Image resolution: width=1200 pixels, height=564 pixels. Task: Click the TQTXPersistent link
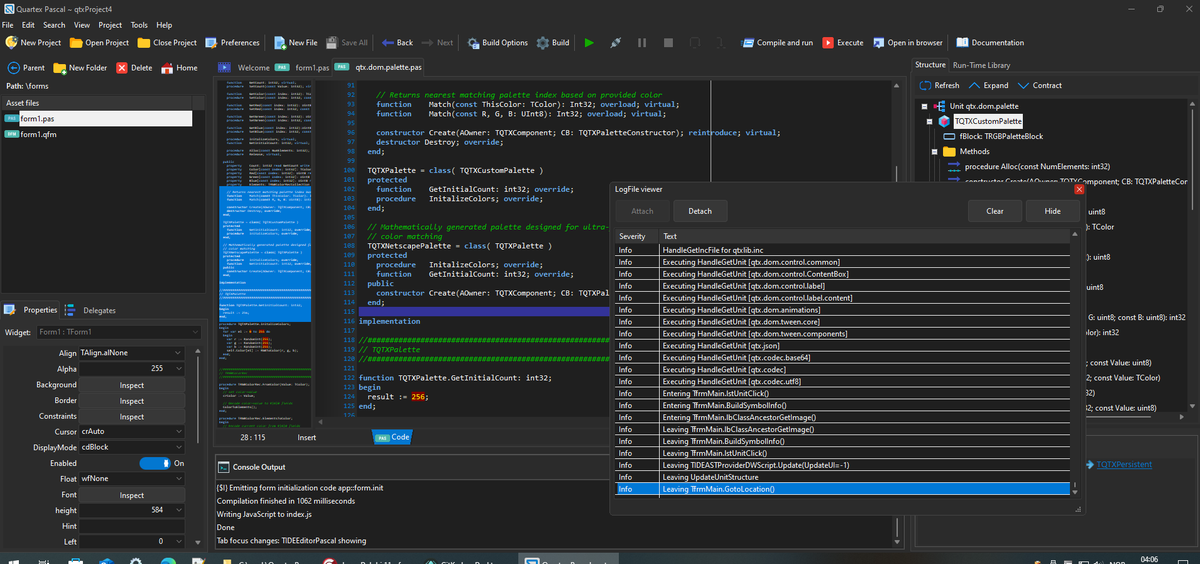click(x=1124, y=464)
